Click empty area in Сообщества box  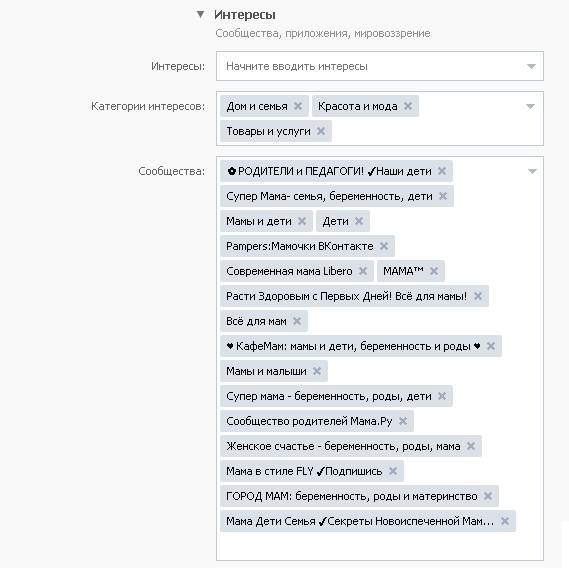[x=380, y=546]
